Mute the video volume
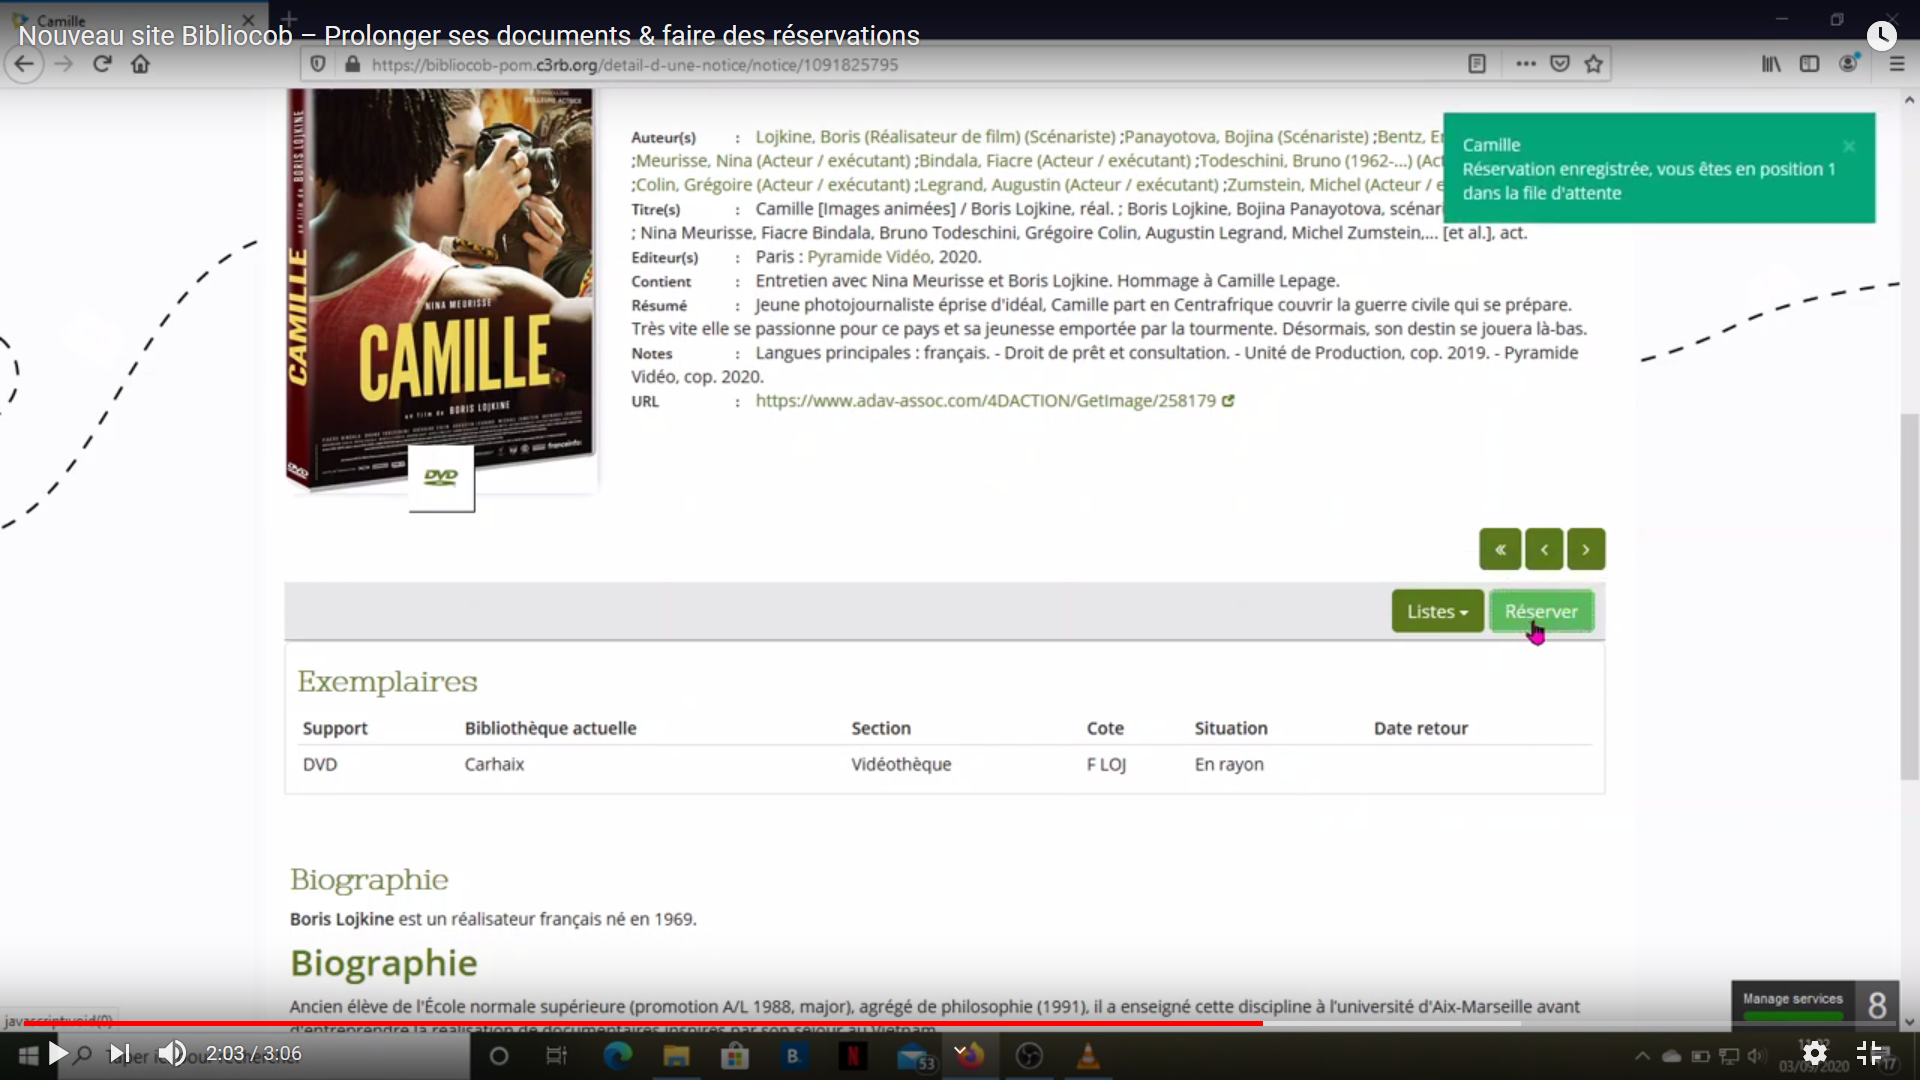This screenshot has height=1080, width=1920. click(x=172, y=1053)
